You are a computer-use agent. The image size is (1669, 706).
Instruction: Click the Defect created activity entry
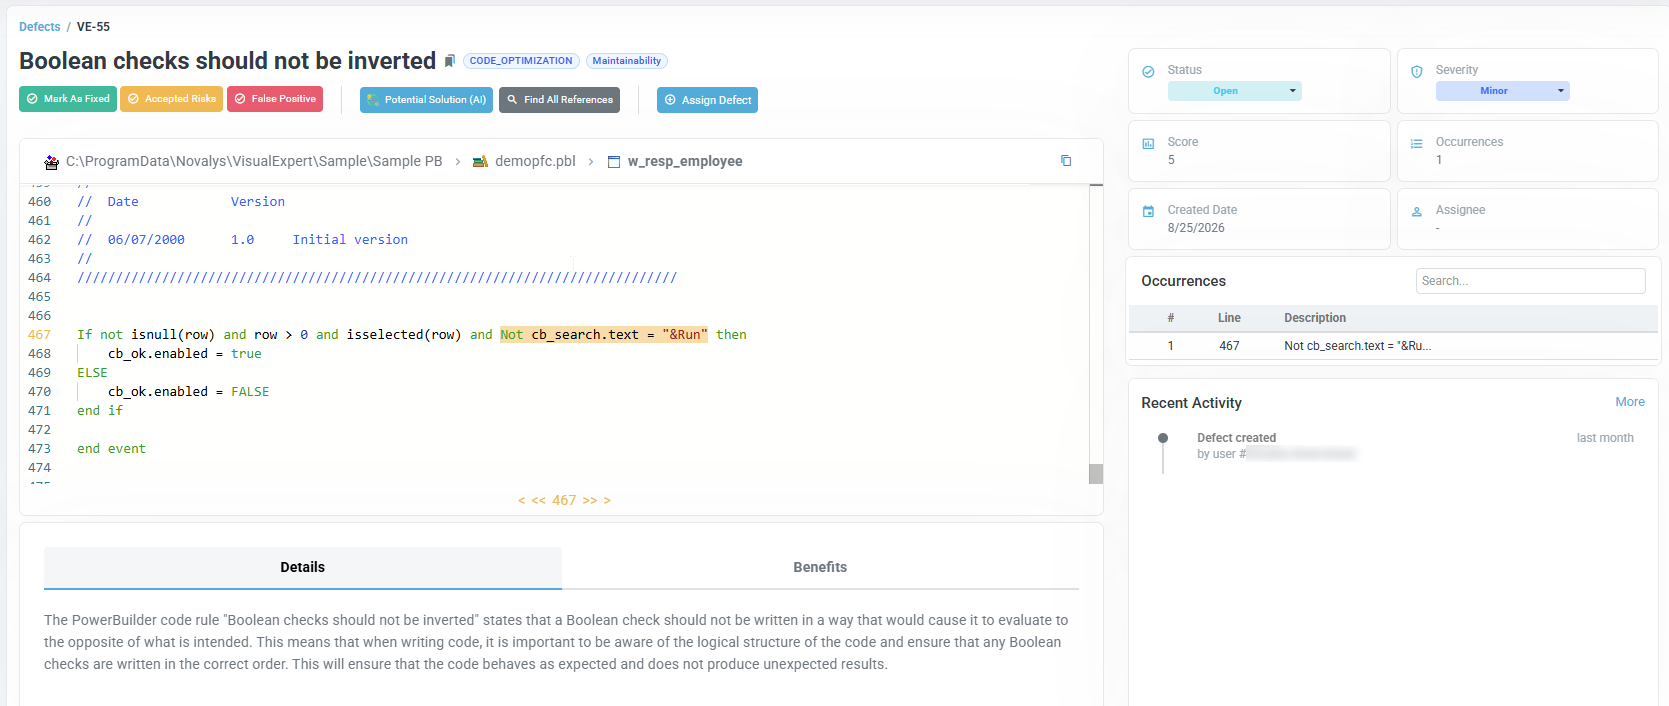coord(1236,438)
